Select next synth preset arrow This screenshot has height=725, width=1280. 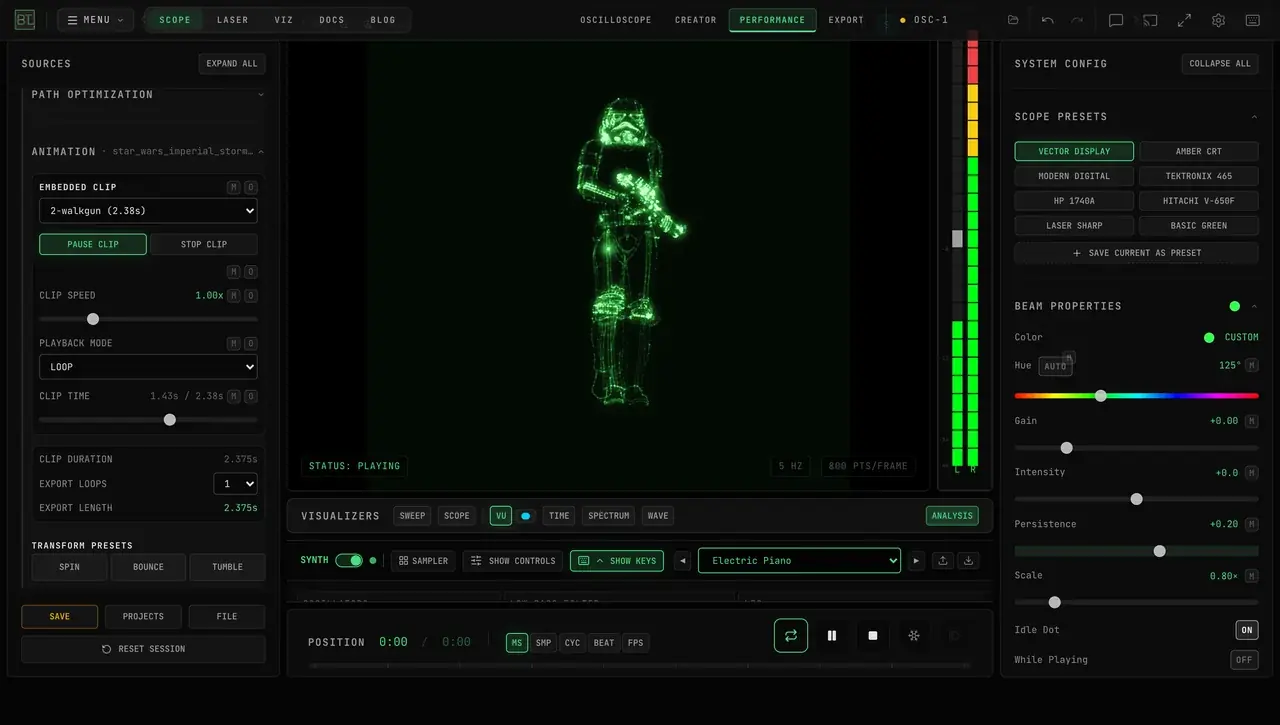click(x=916, y=561)
